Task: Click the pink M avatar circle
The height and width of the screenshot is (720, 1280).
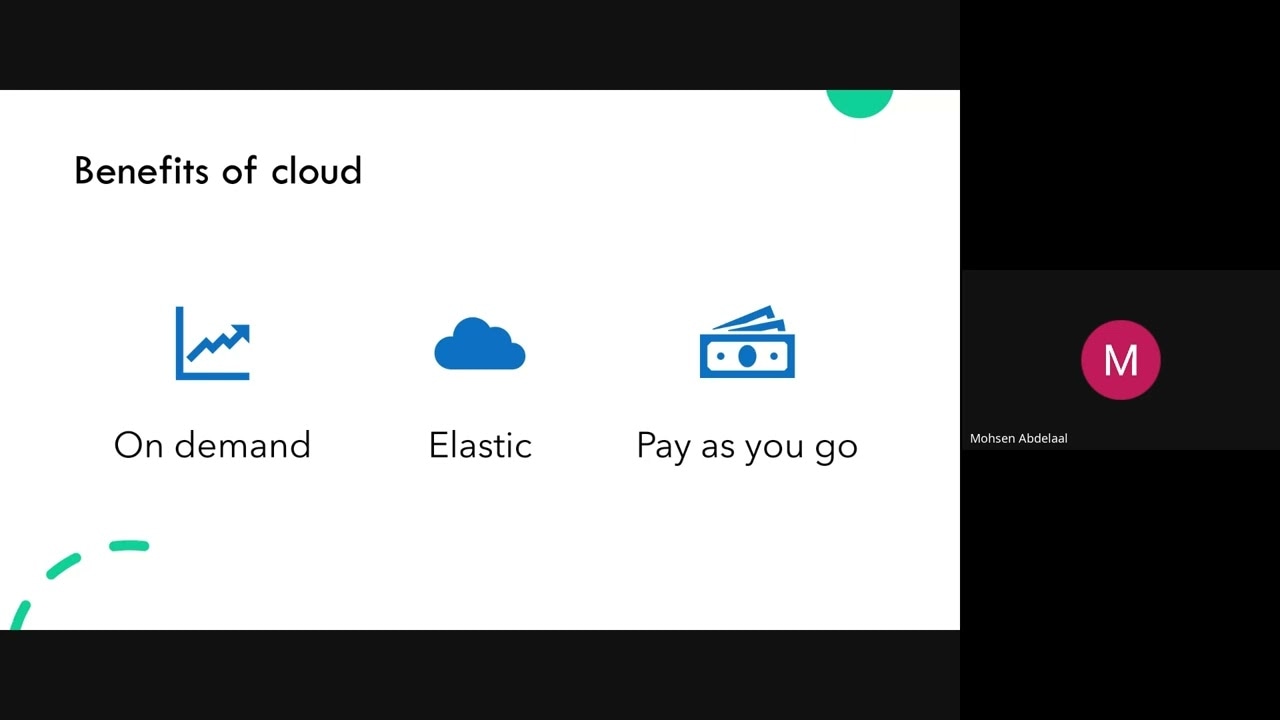Action: pyautogui.click(x=1120, y=360)
